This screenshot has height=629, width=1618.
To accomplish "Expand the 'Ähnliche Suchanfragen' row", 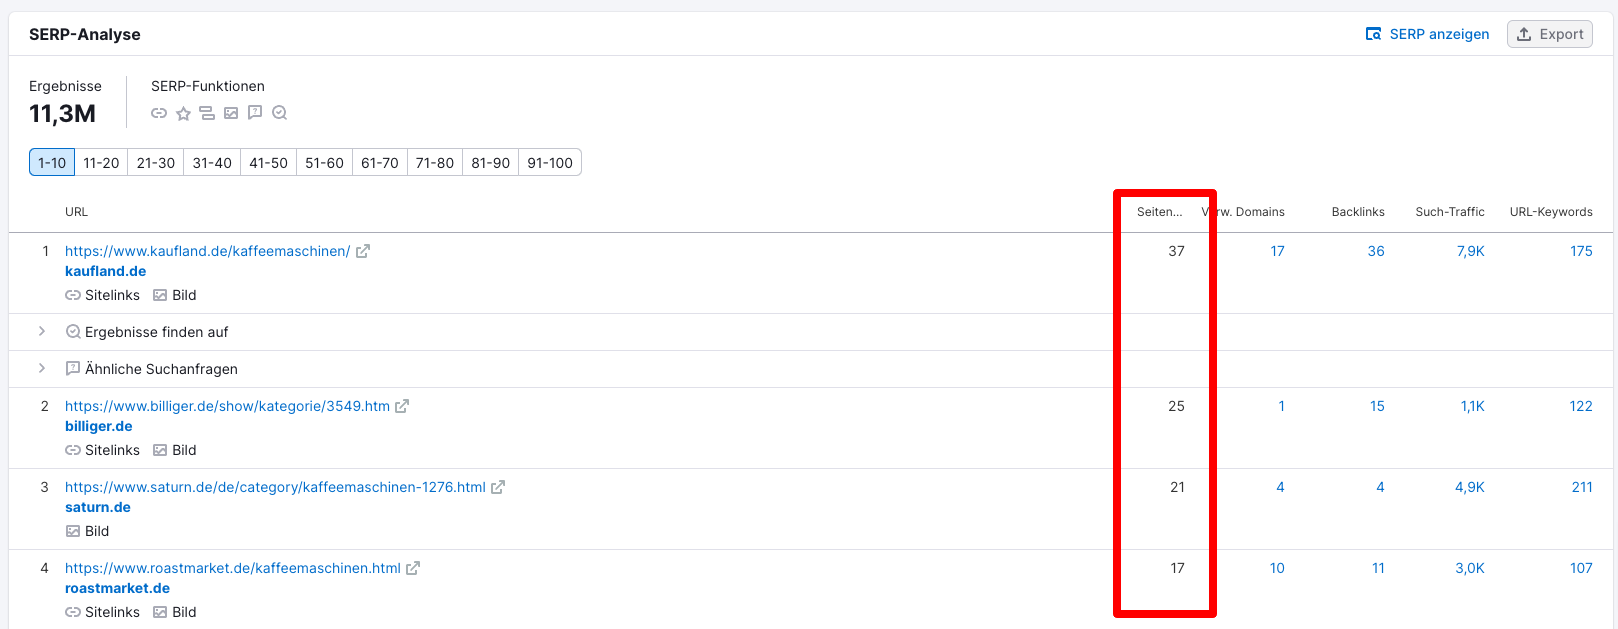I will (42, 368).
